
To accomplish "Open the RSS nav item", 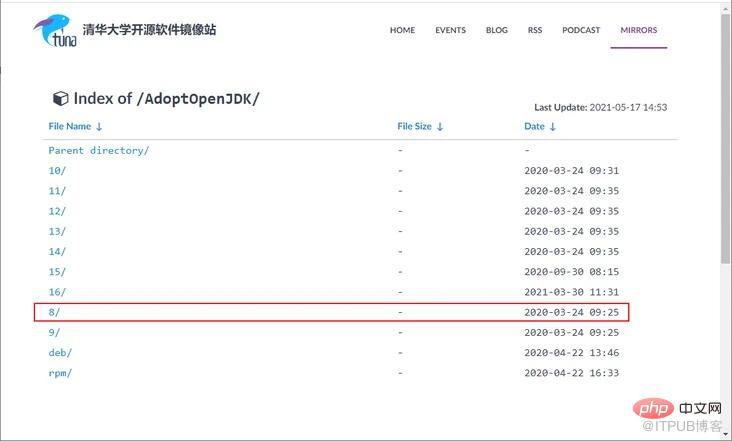I will (535, 30).
